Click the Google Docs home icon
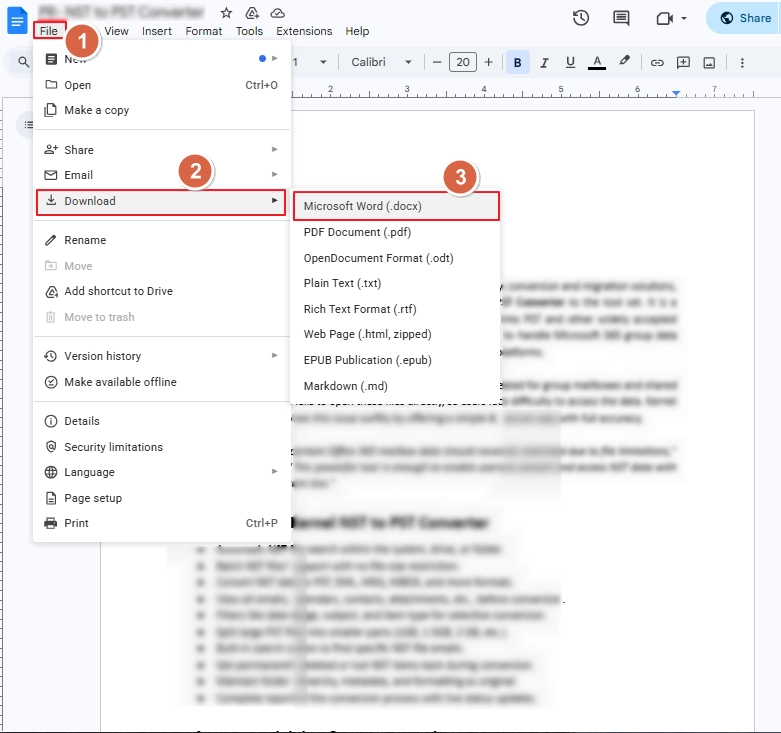The width and height of the screenshot is (781, 733). [17, 20]
